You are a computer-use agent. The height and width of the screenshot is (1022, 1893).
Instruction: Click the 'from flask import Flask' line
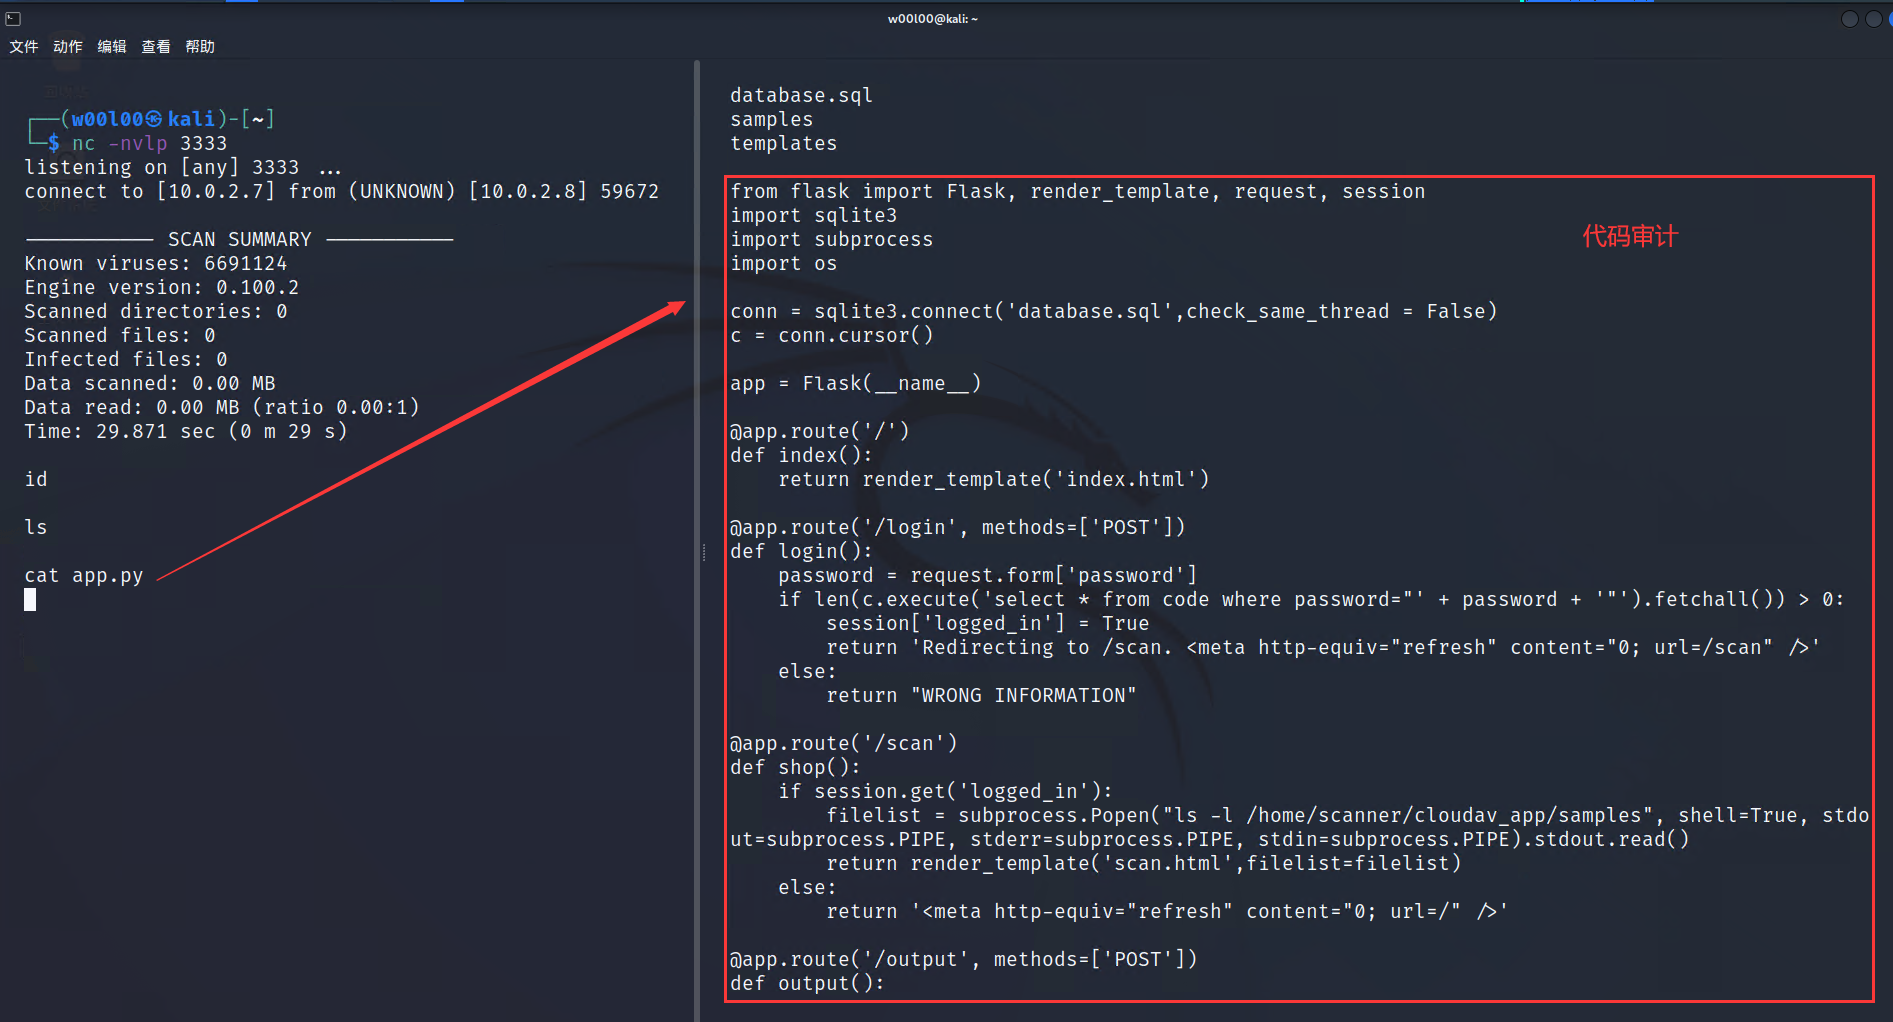[x=1077, y=191]
